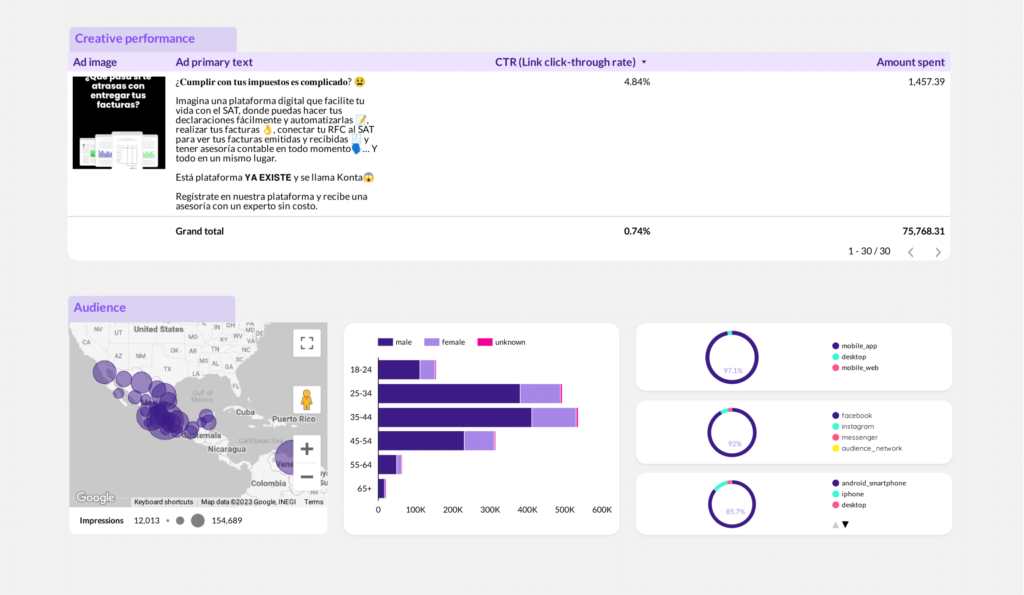Sort table by Amount spent column

coord(910,62)
